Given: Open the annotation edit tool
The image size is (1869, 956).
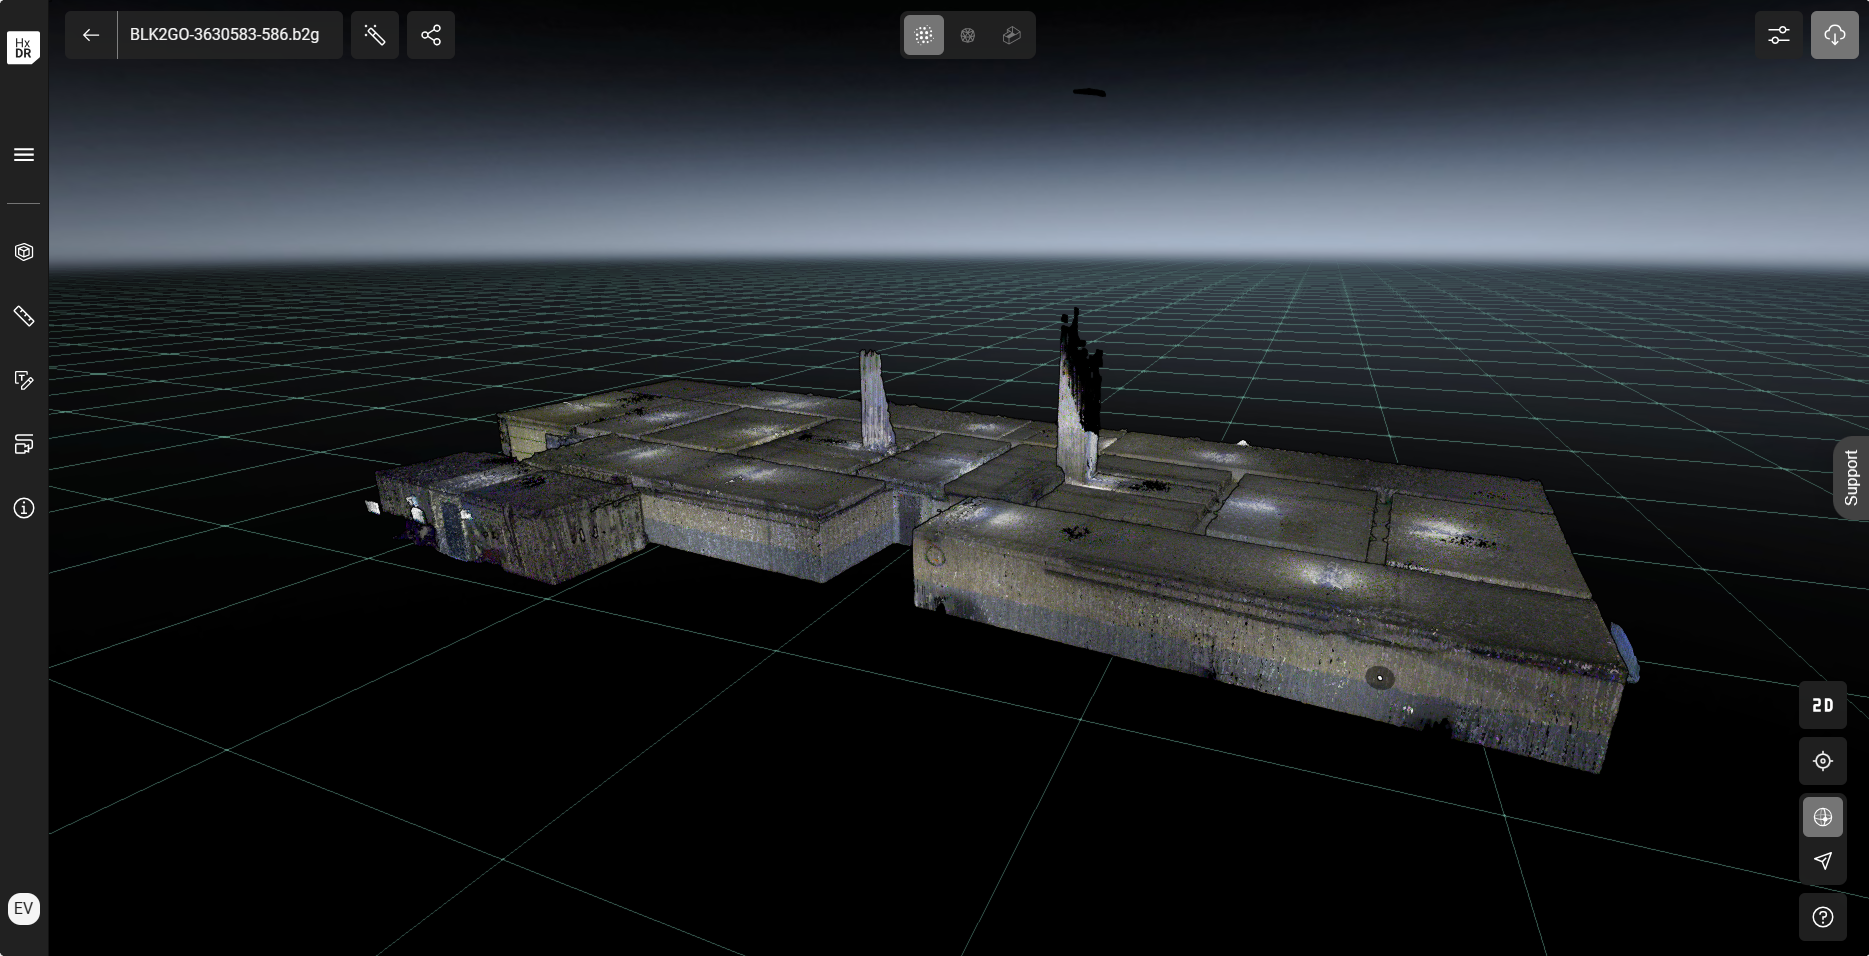Looking at the screenshot, I should coord(24,380).
